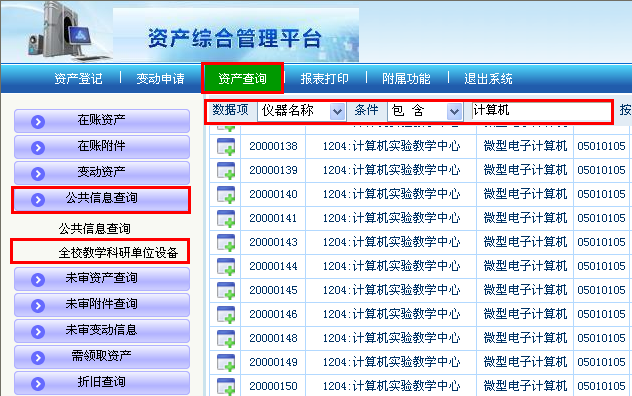Click the asset number 20000150

click(273, 386)
